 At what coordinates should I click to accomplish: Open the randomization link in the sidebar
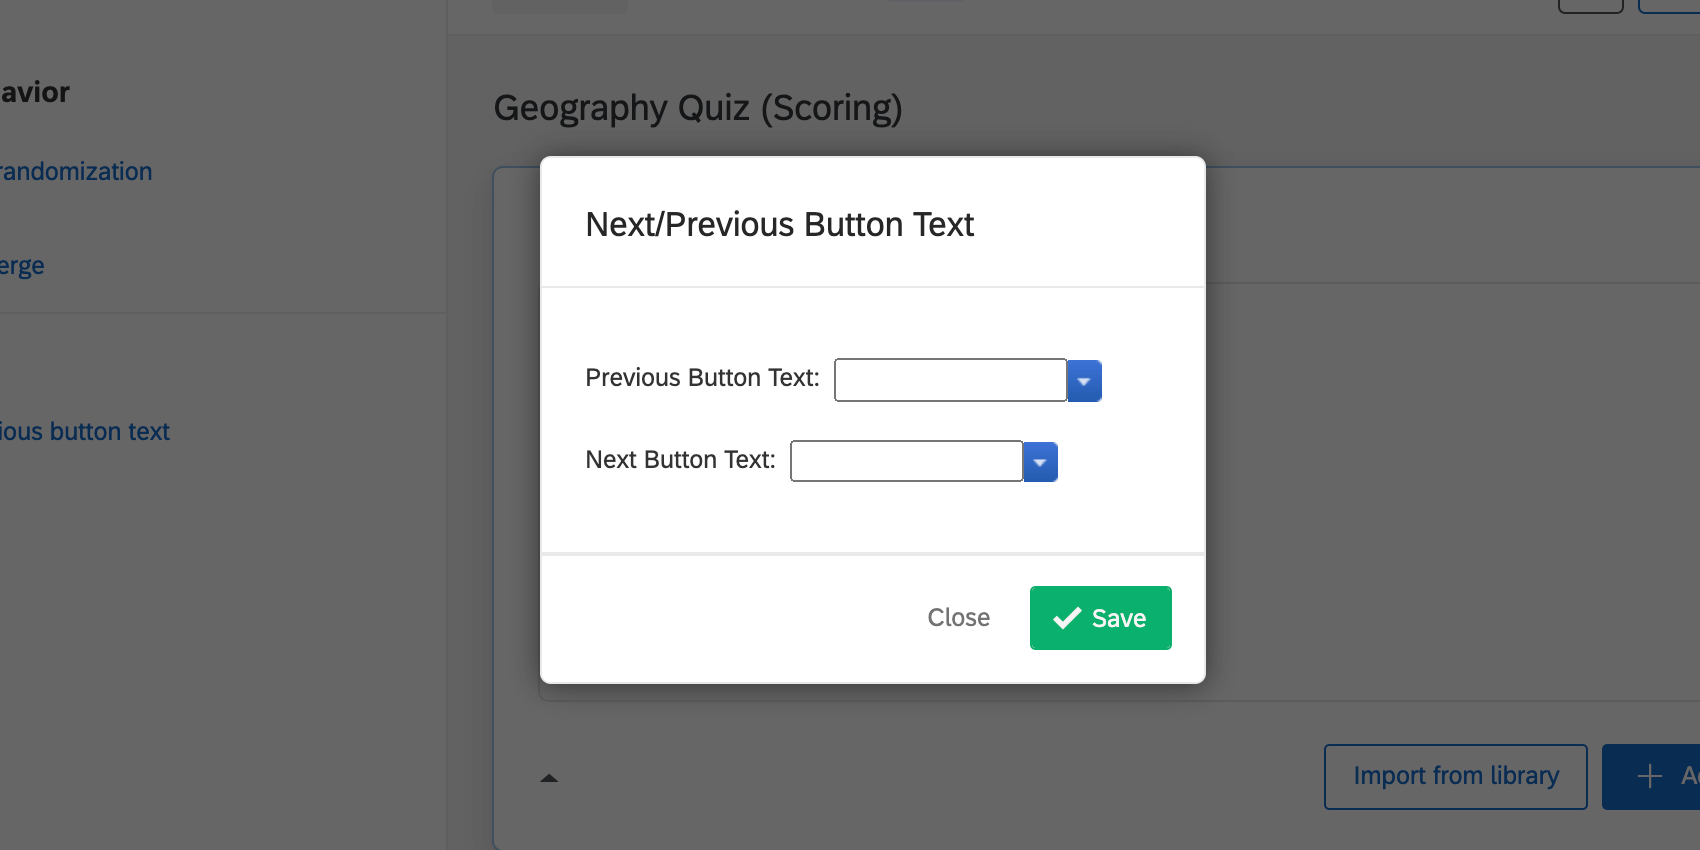click(75, 171)
